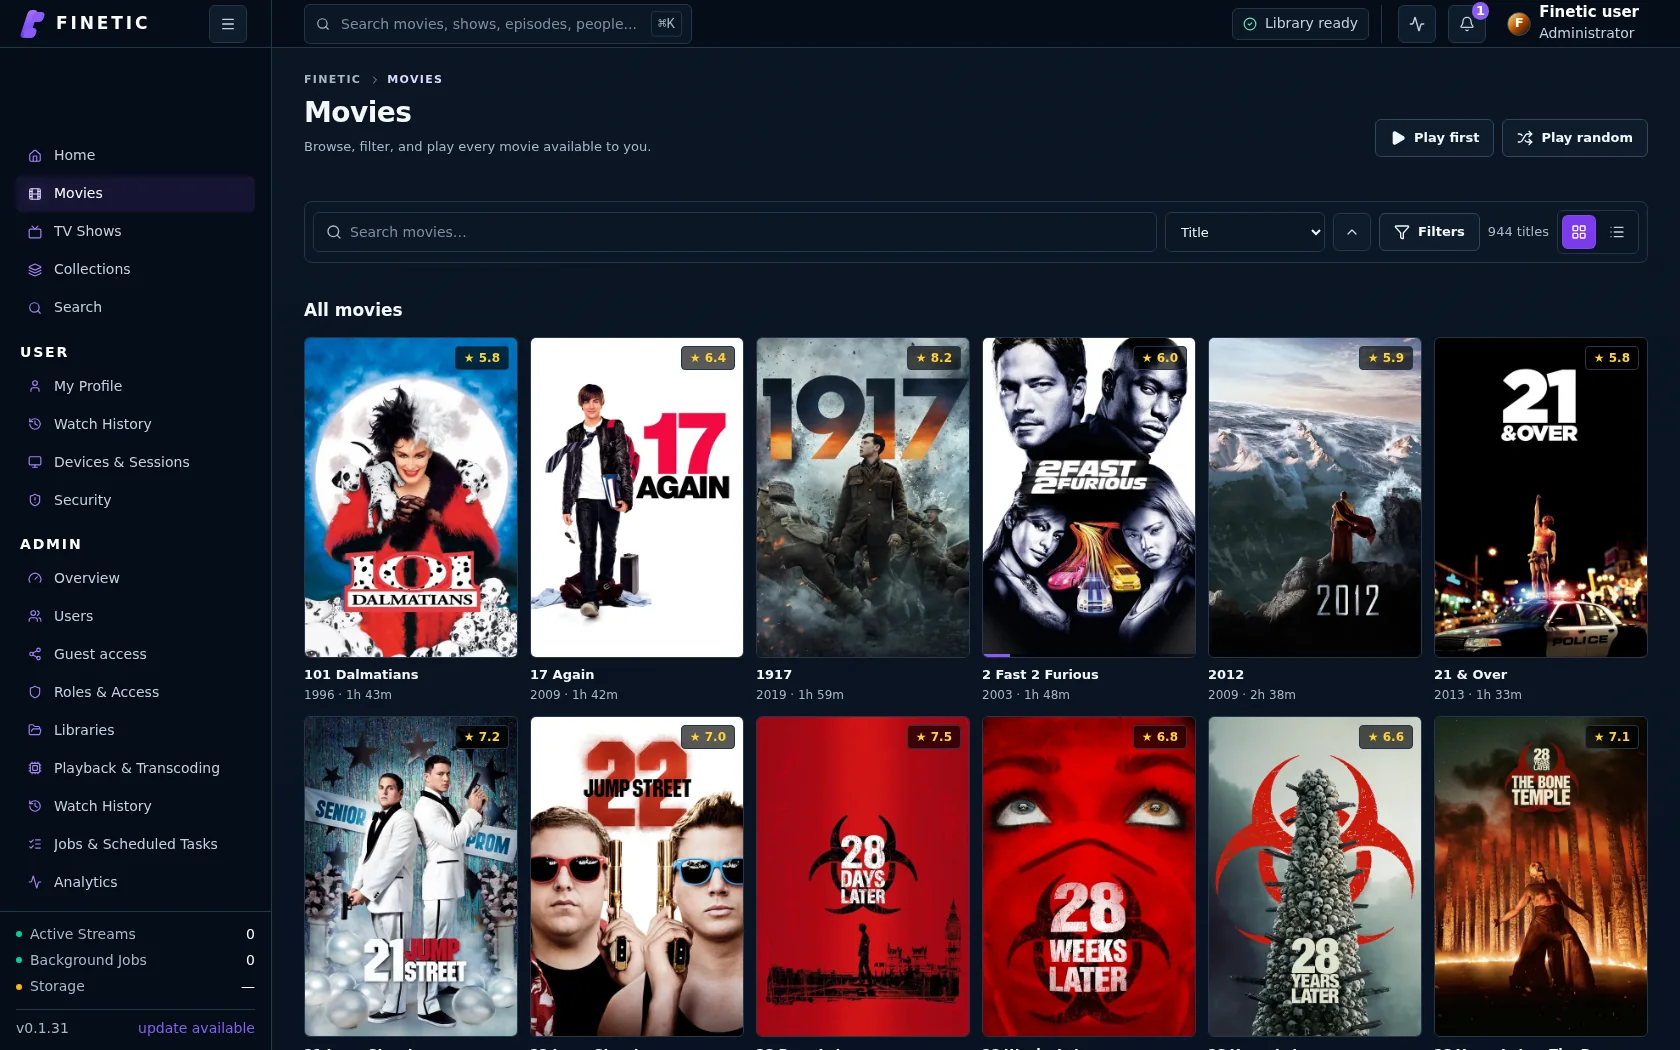Open 28 Days Later poster
Viewport: 1680px width, 1050px height.
[x=863, y=876]
